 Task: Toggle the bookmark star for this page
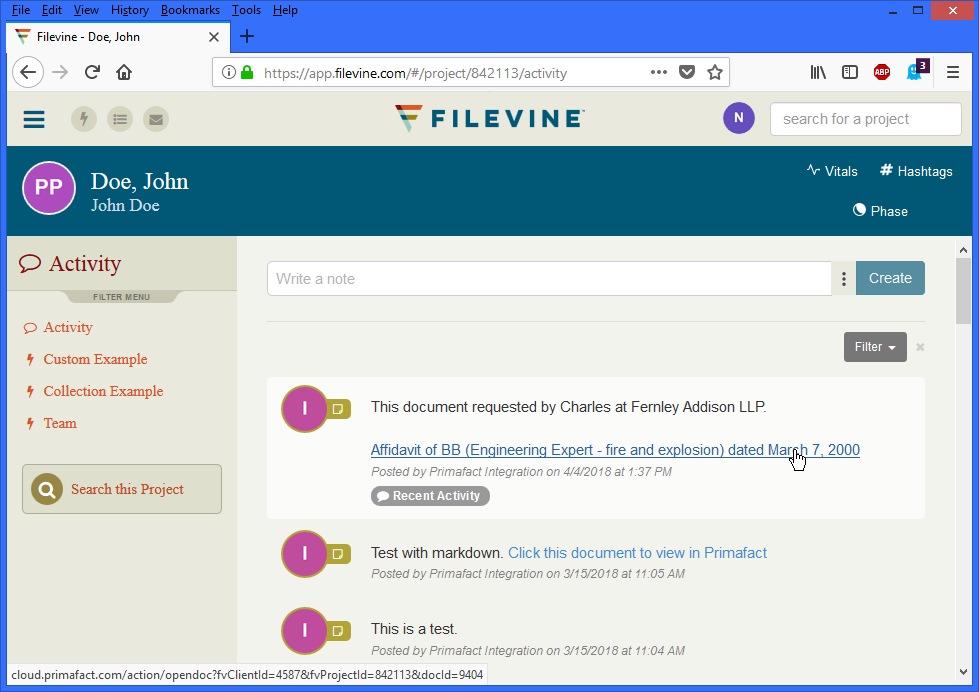click(x=715, y=72)
